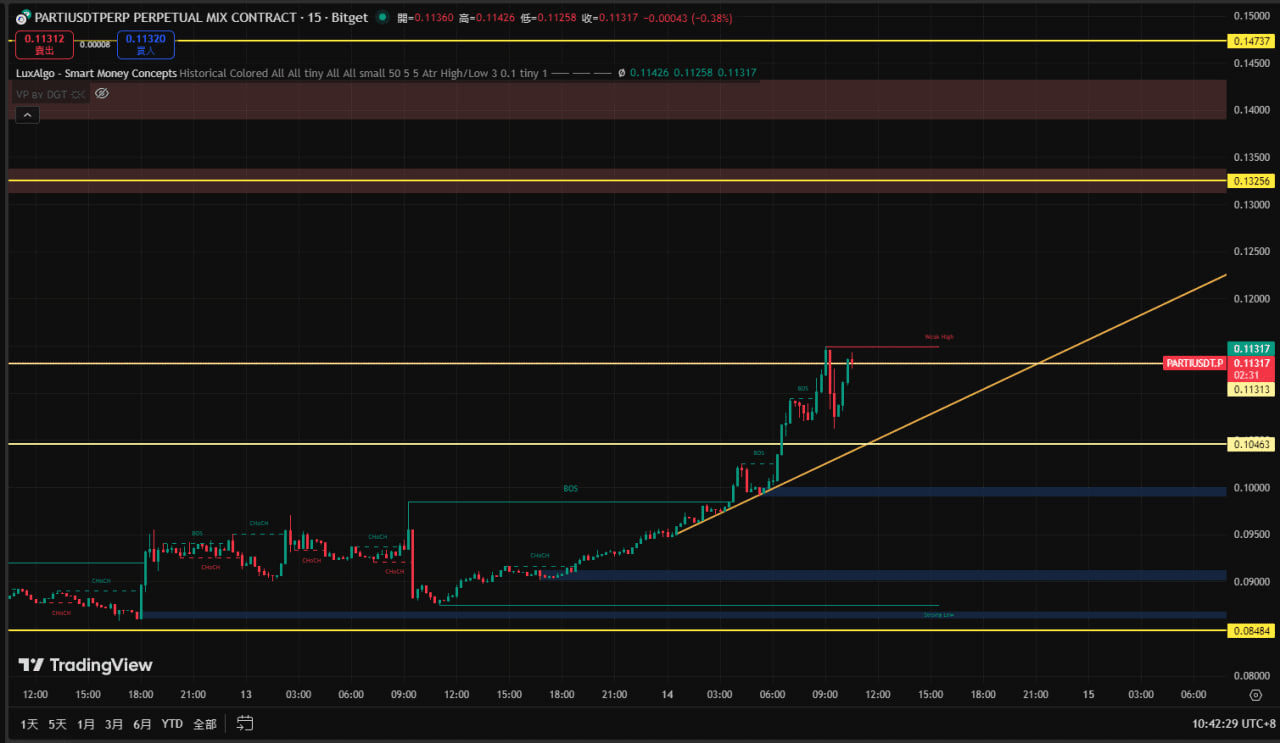Click the 0.10463 yellow price label

click(x=1252, y=443)
